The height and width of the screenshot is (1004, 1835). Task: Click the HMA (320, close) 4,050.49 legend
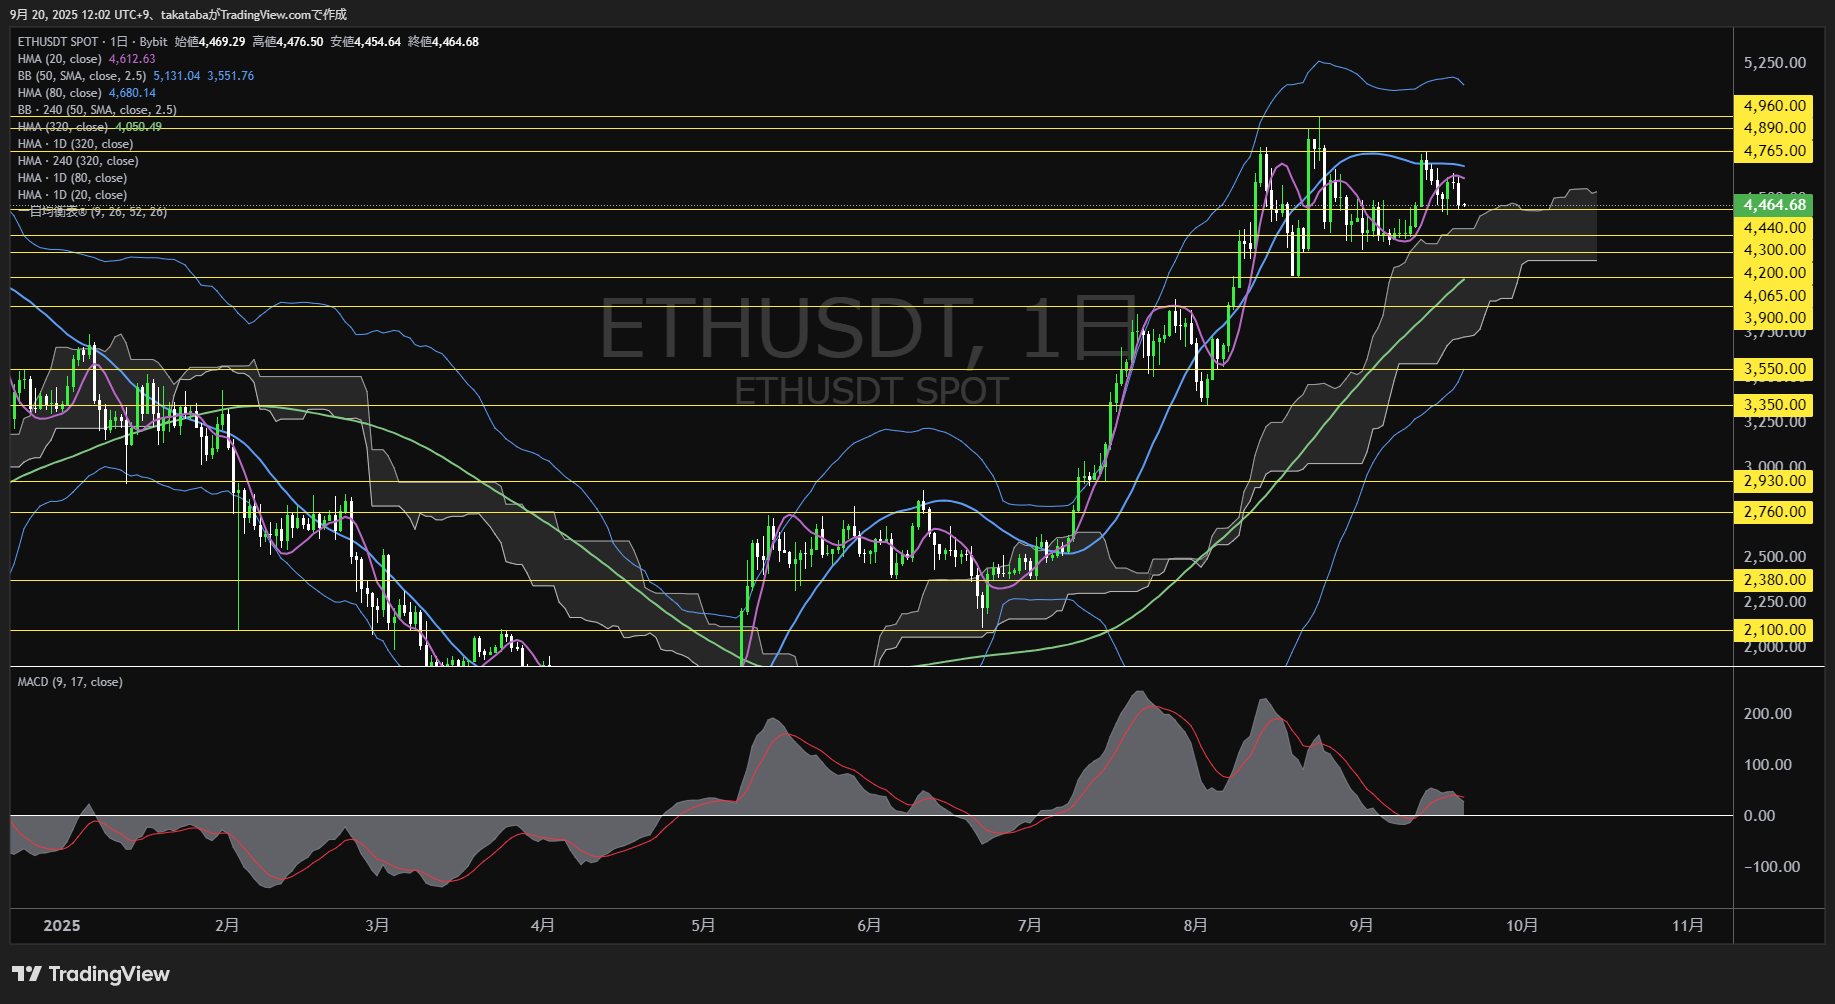tap(90, 127)
